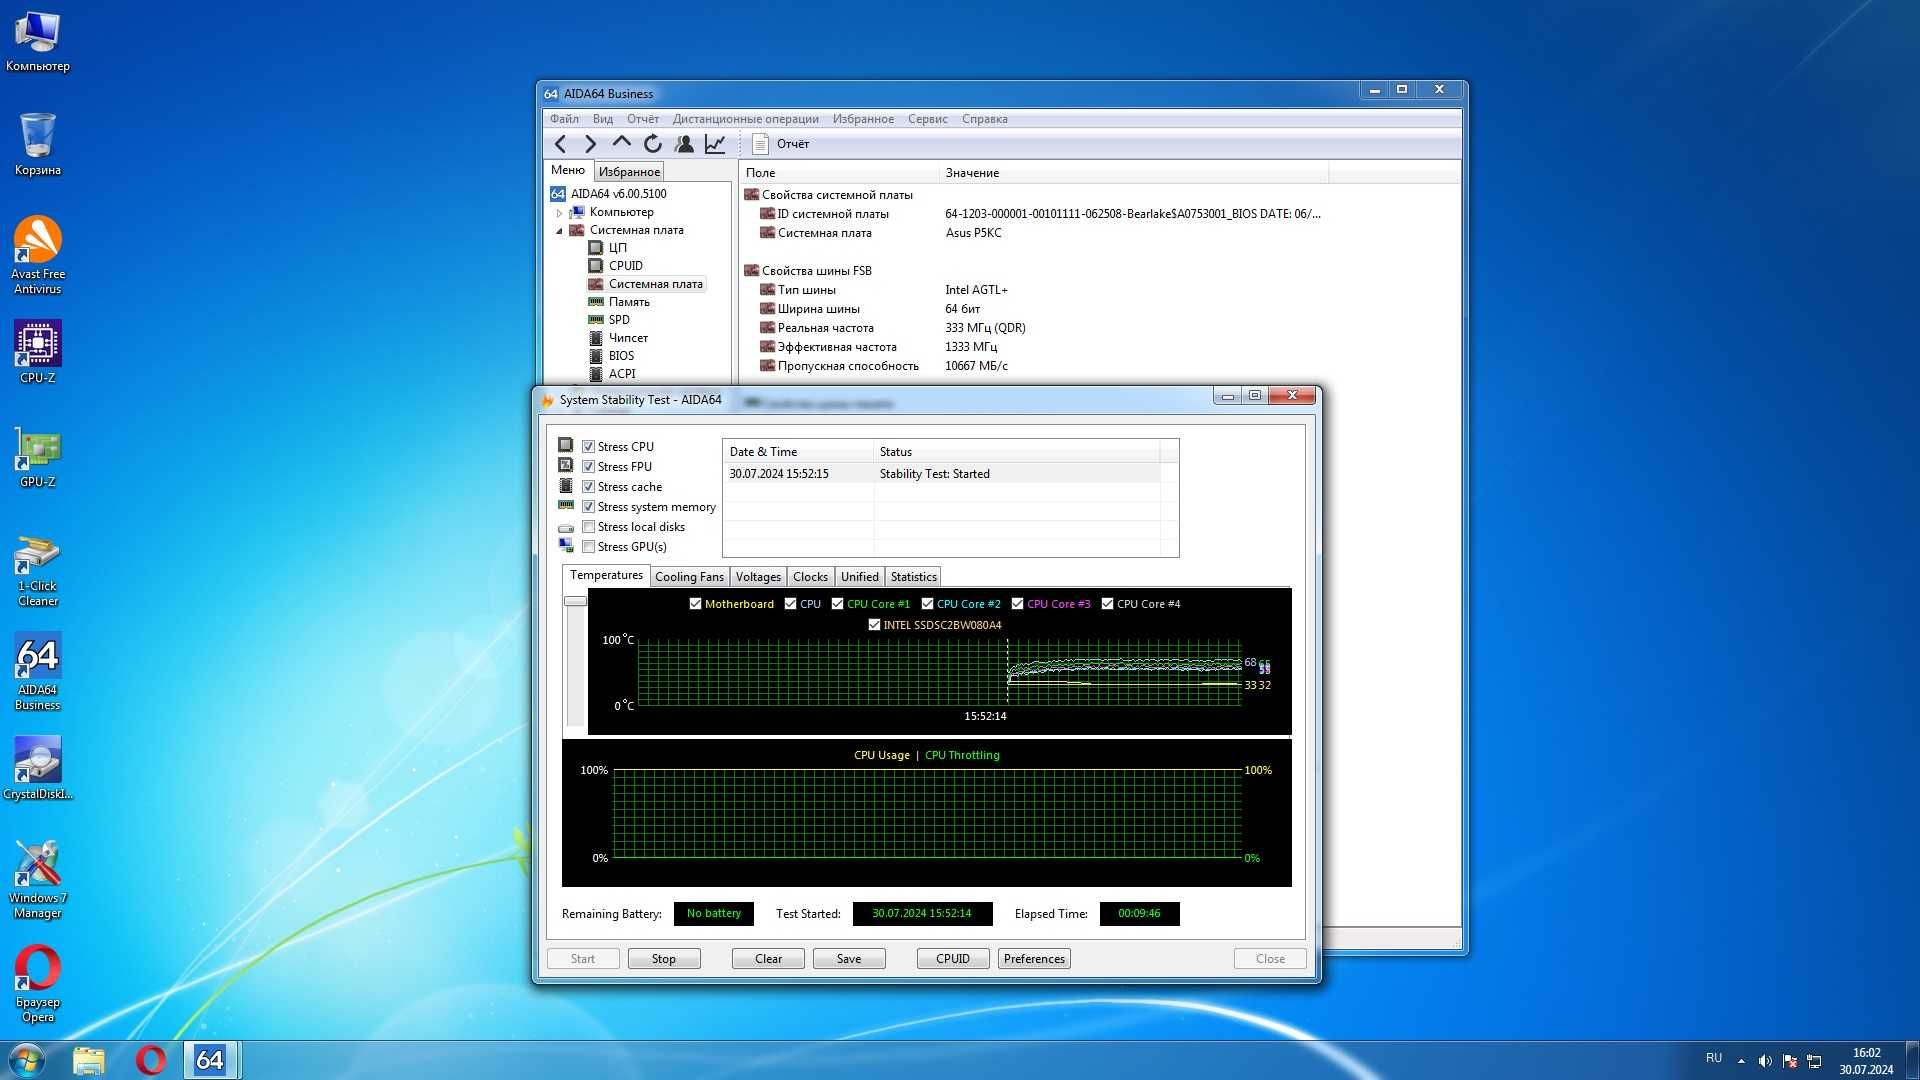Image resolution: width=1920 pixels, height=1080 pixels.
Task: Click the temperature graph scale slider
Action: 575,601
